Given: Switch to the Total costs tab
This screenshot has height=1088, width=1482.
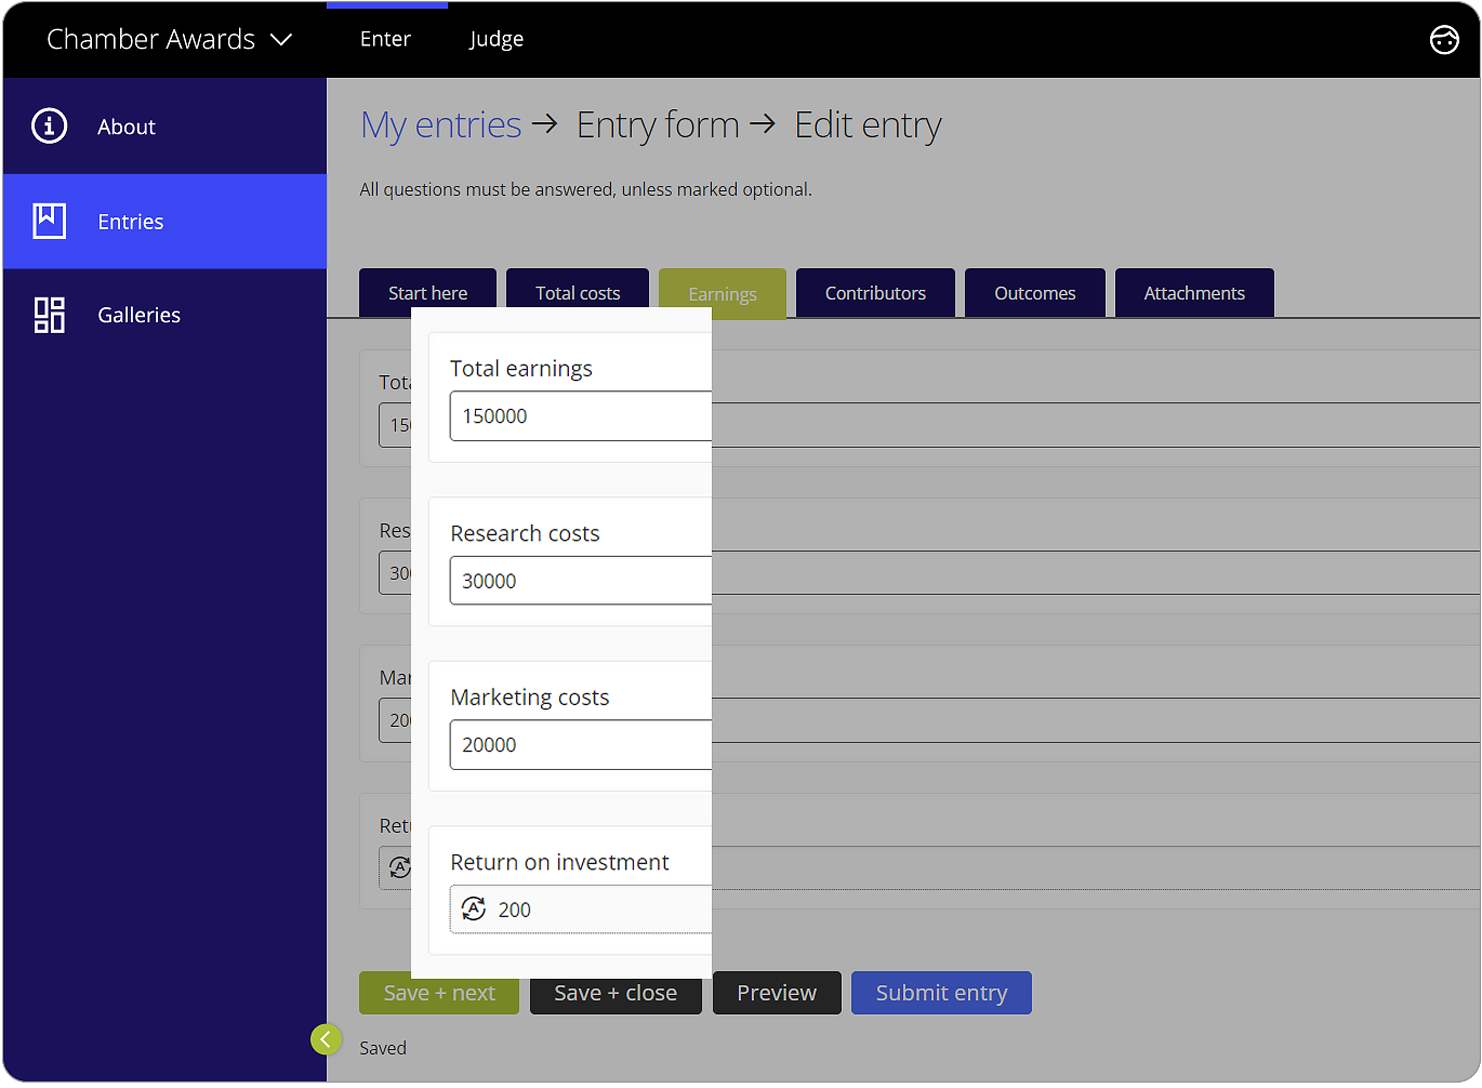Looking at the screenshot, I should [577, 292].
